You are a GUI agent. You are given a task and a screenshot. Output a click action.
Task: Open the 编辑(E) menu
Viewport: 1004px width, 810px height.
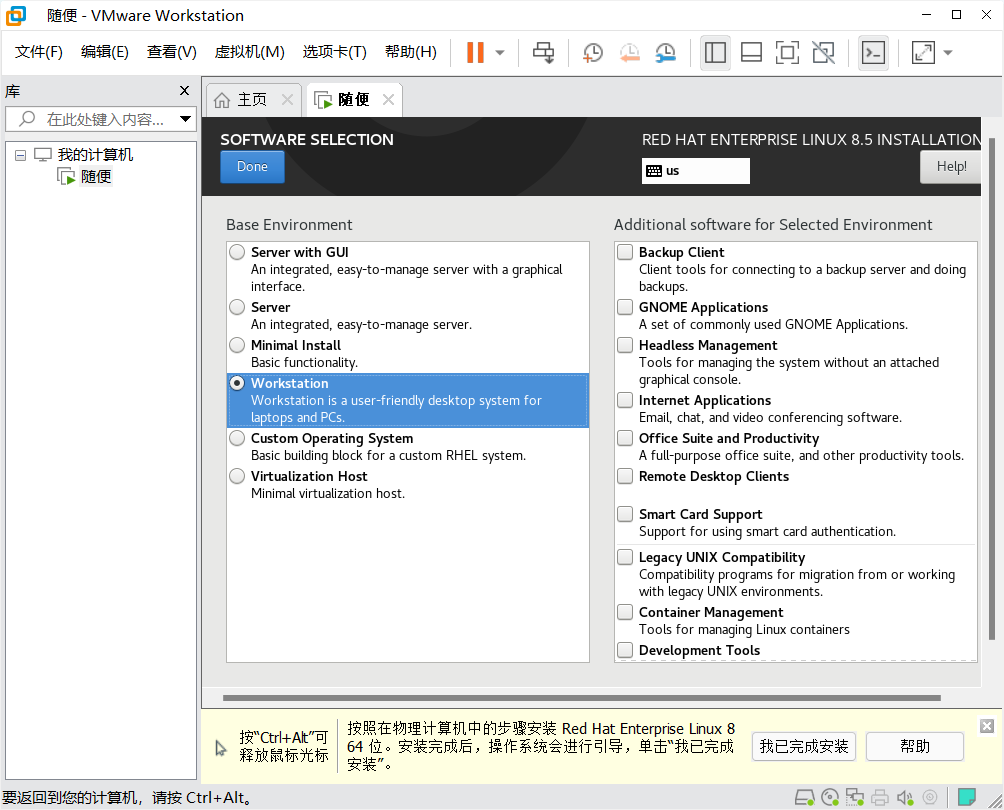click(x=104, y=52)
